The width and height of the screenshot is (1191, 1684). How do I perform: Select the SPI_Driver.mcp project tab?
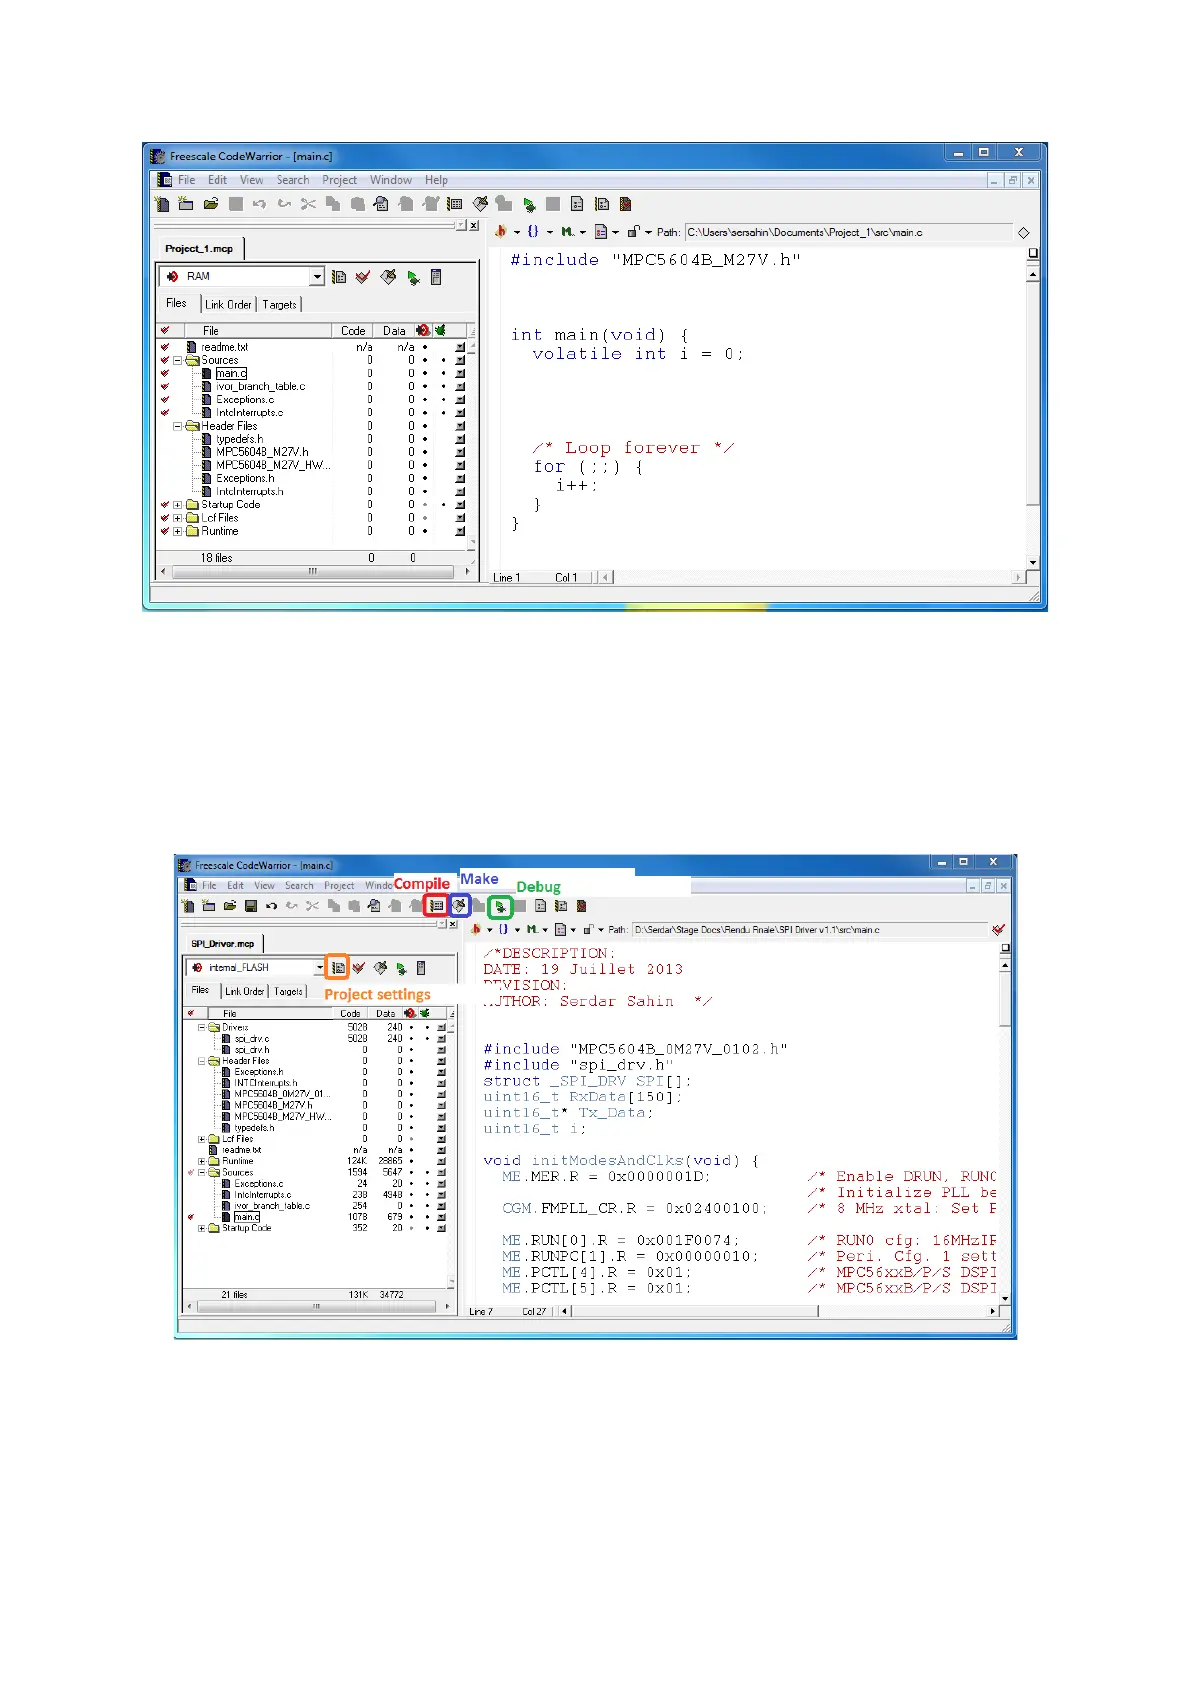222,943
